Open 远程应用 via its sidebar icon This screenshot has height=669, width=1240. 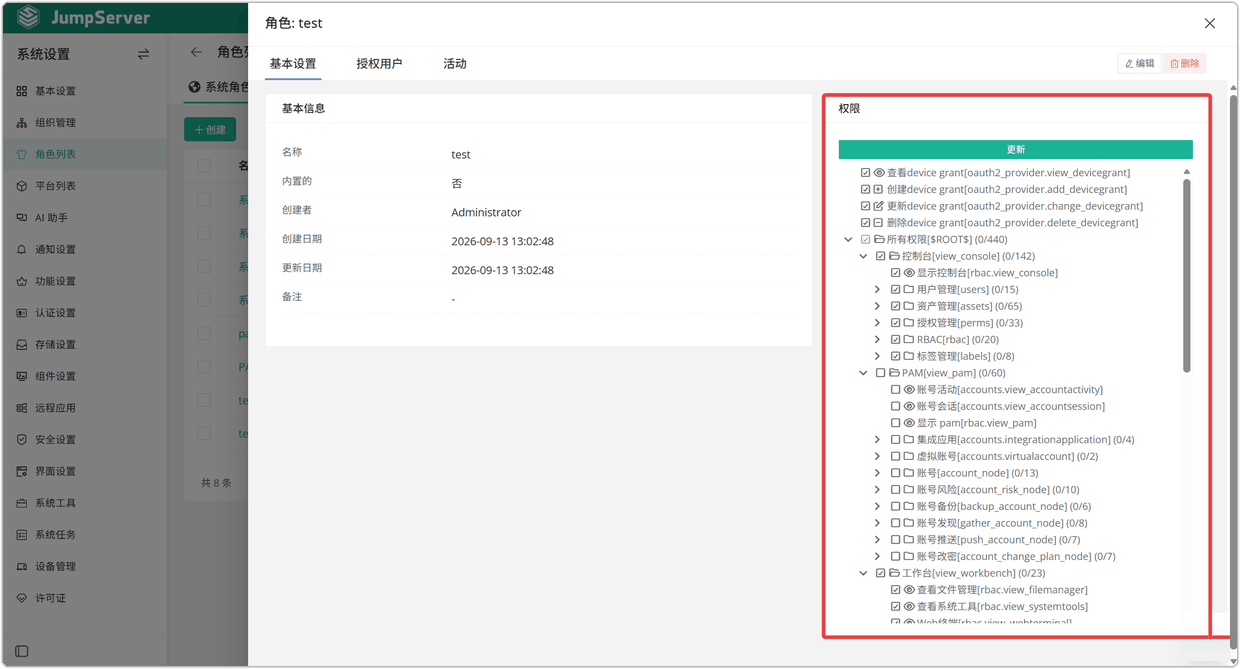click(x=22, y=408)
